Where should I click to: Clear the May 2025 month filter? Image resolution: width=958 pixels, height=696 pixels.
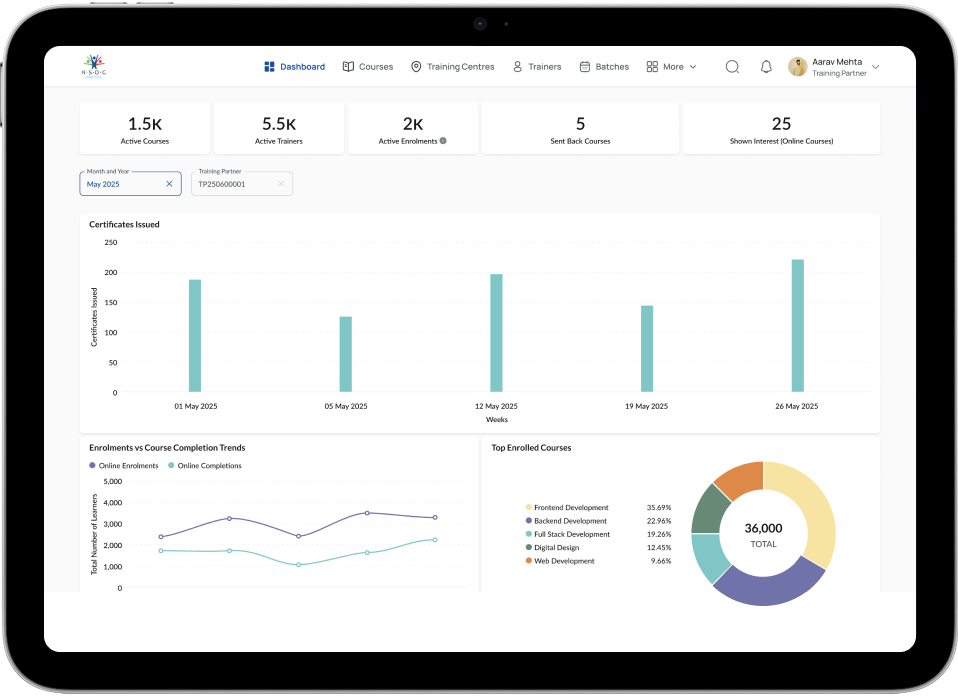pyautogui.click(x=169, y=184)
